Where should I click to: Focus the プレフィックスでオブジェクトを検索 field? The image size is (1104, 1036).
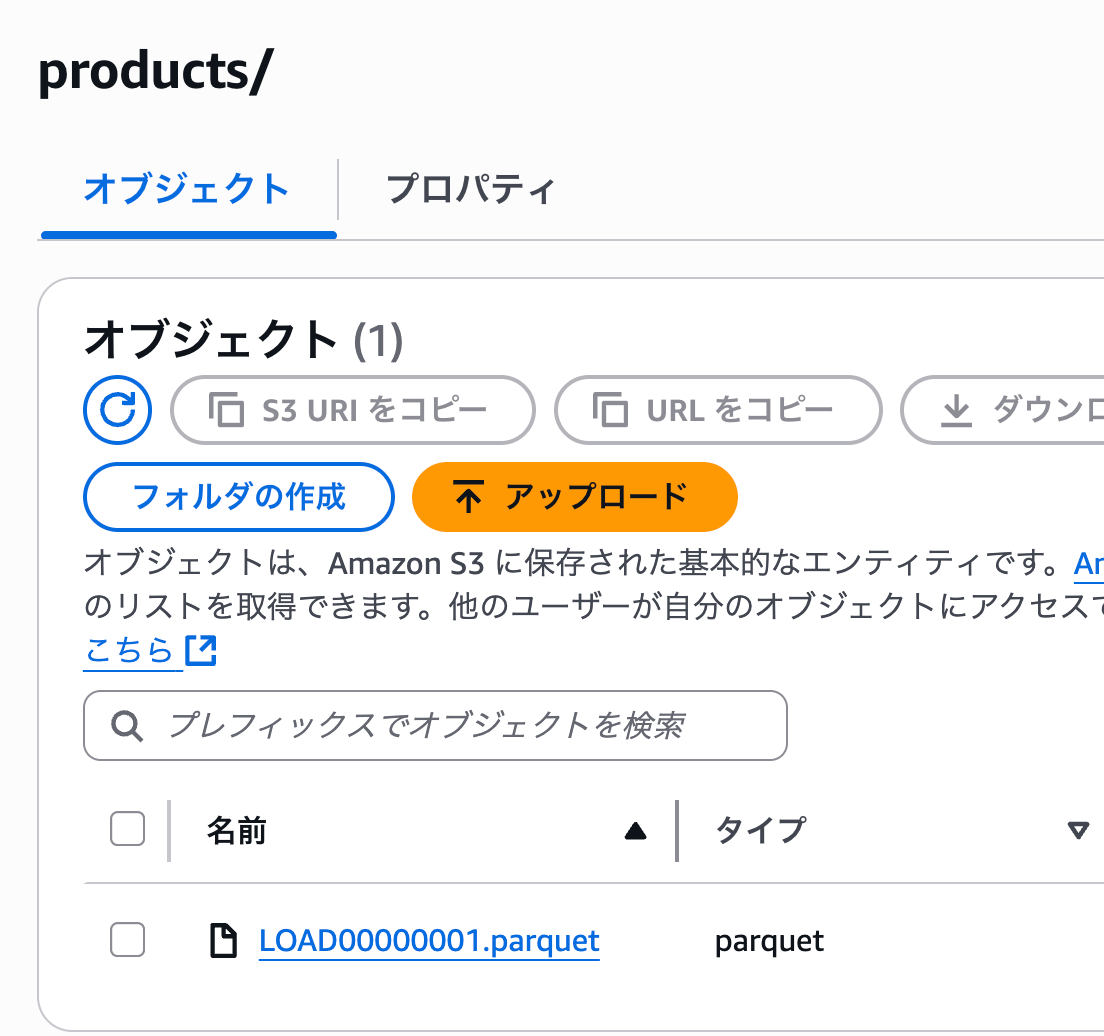435,725
